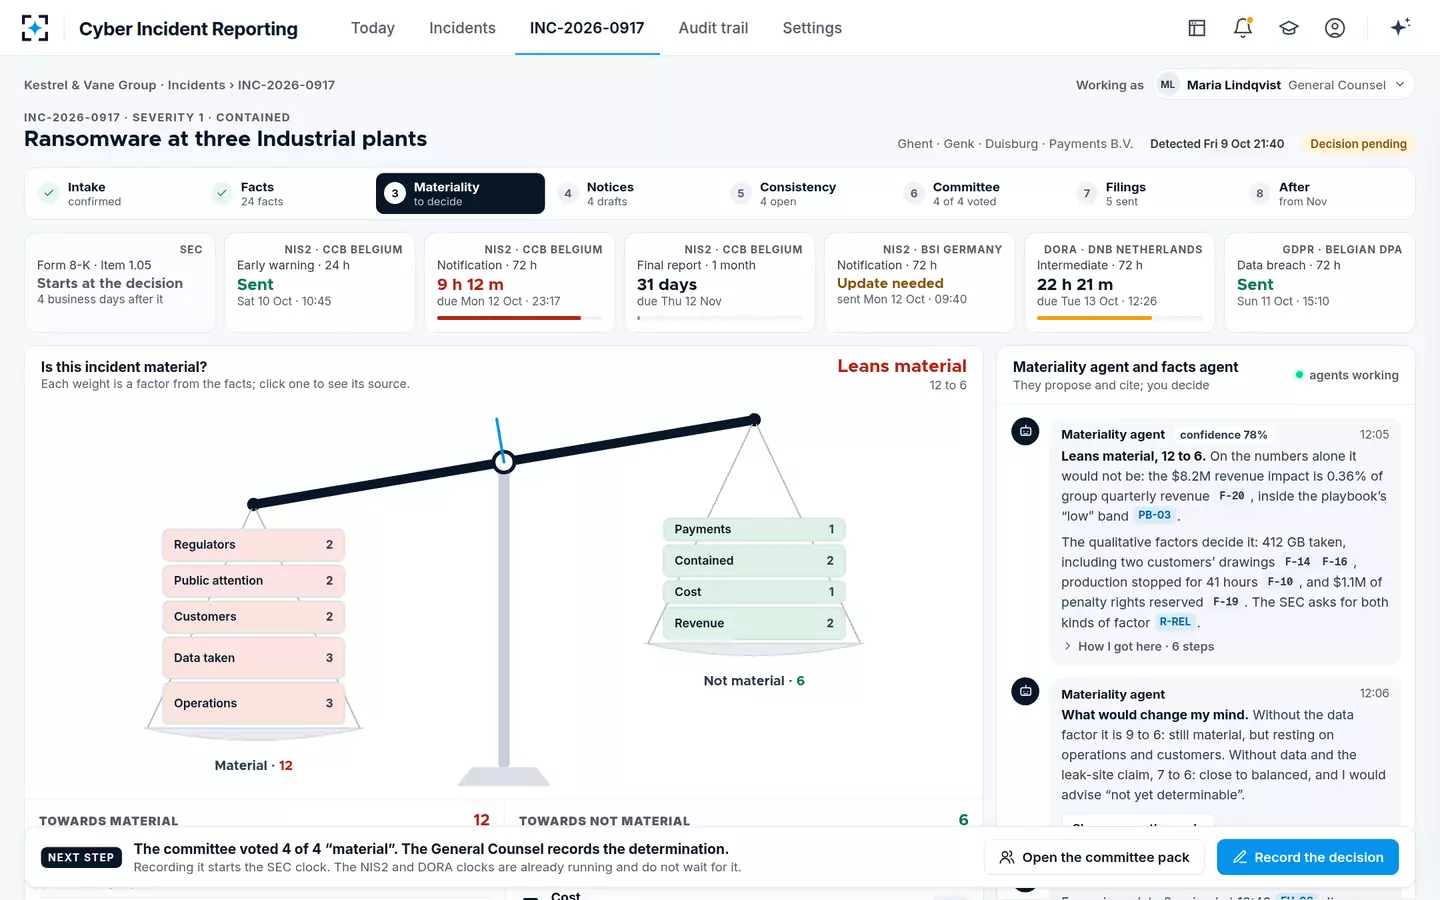The width and height of the screenshot is (1440, 900).
Task: Open the AI sparkle assistant icon
Action: (1400, 27)
